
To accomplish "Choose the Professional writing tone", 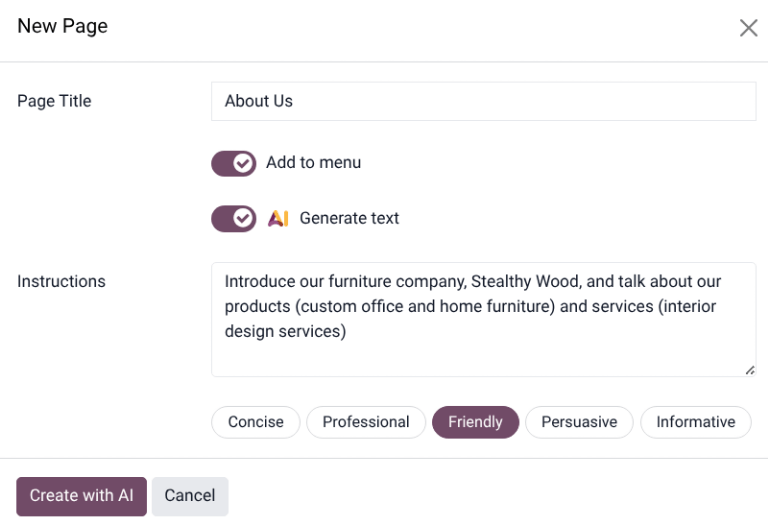I will tap(366, 422).
